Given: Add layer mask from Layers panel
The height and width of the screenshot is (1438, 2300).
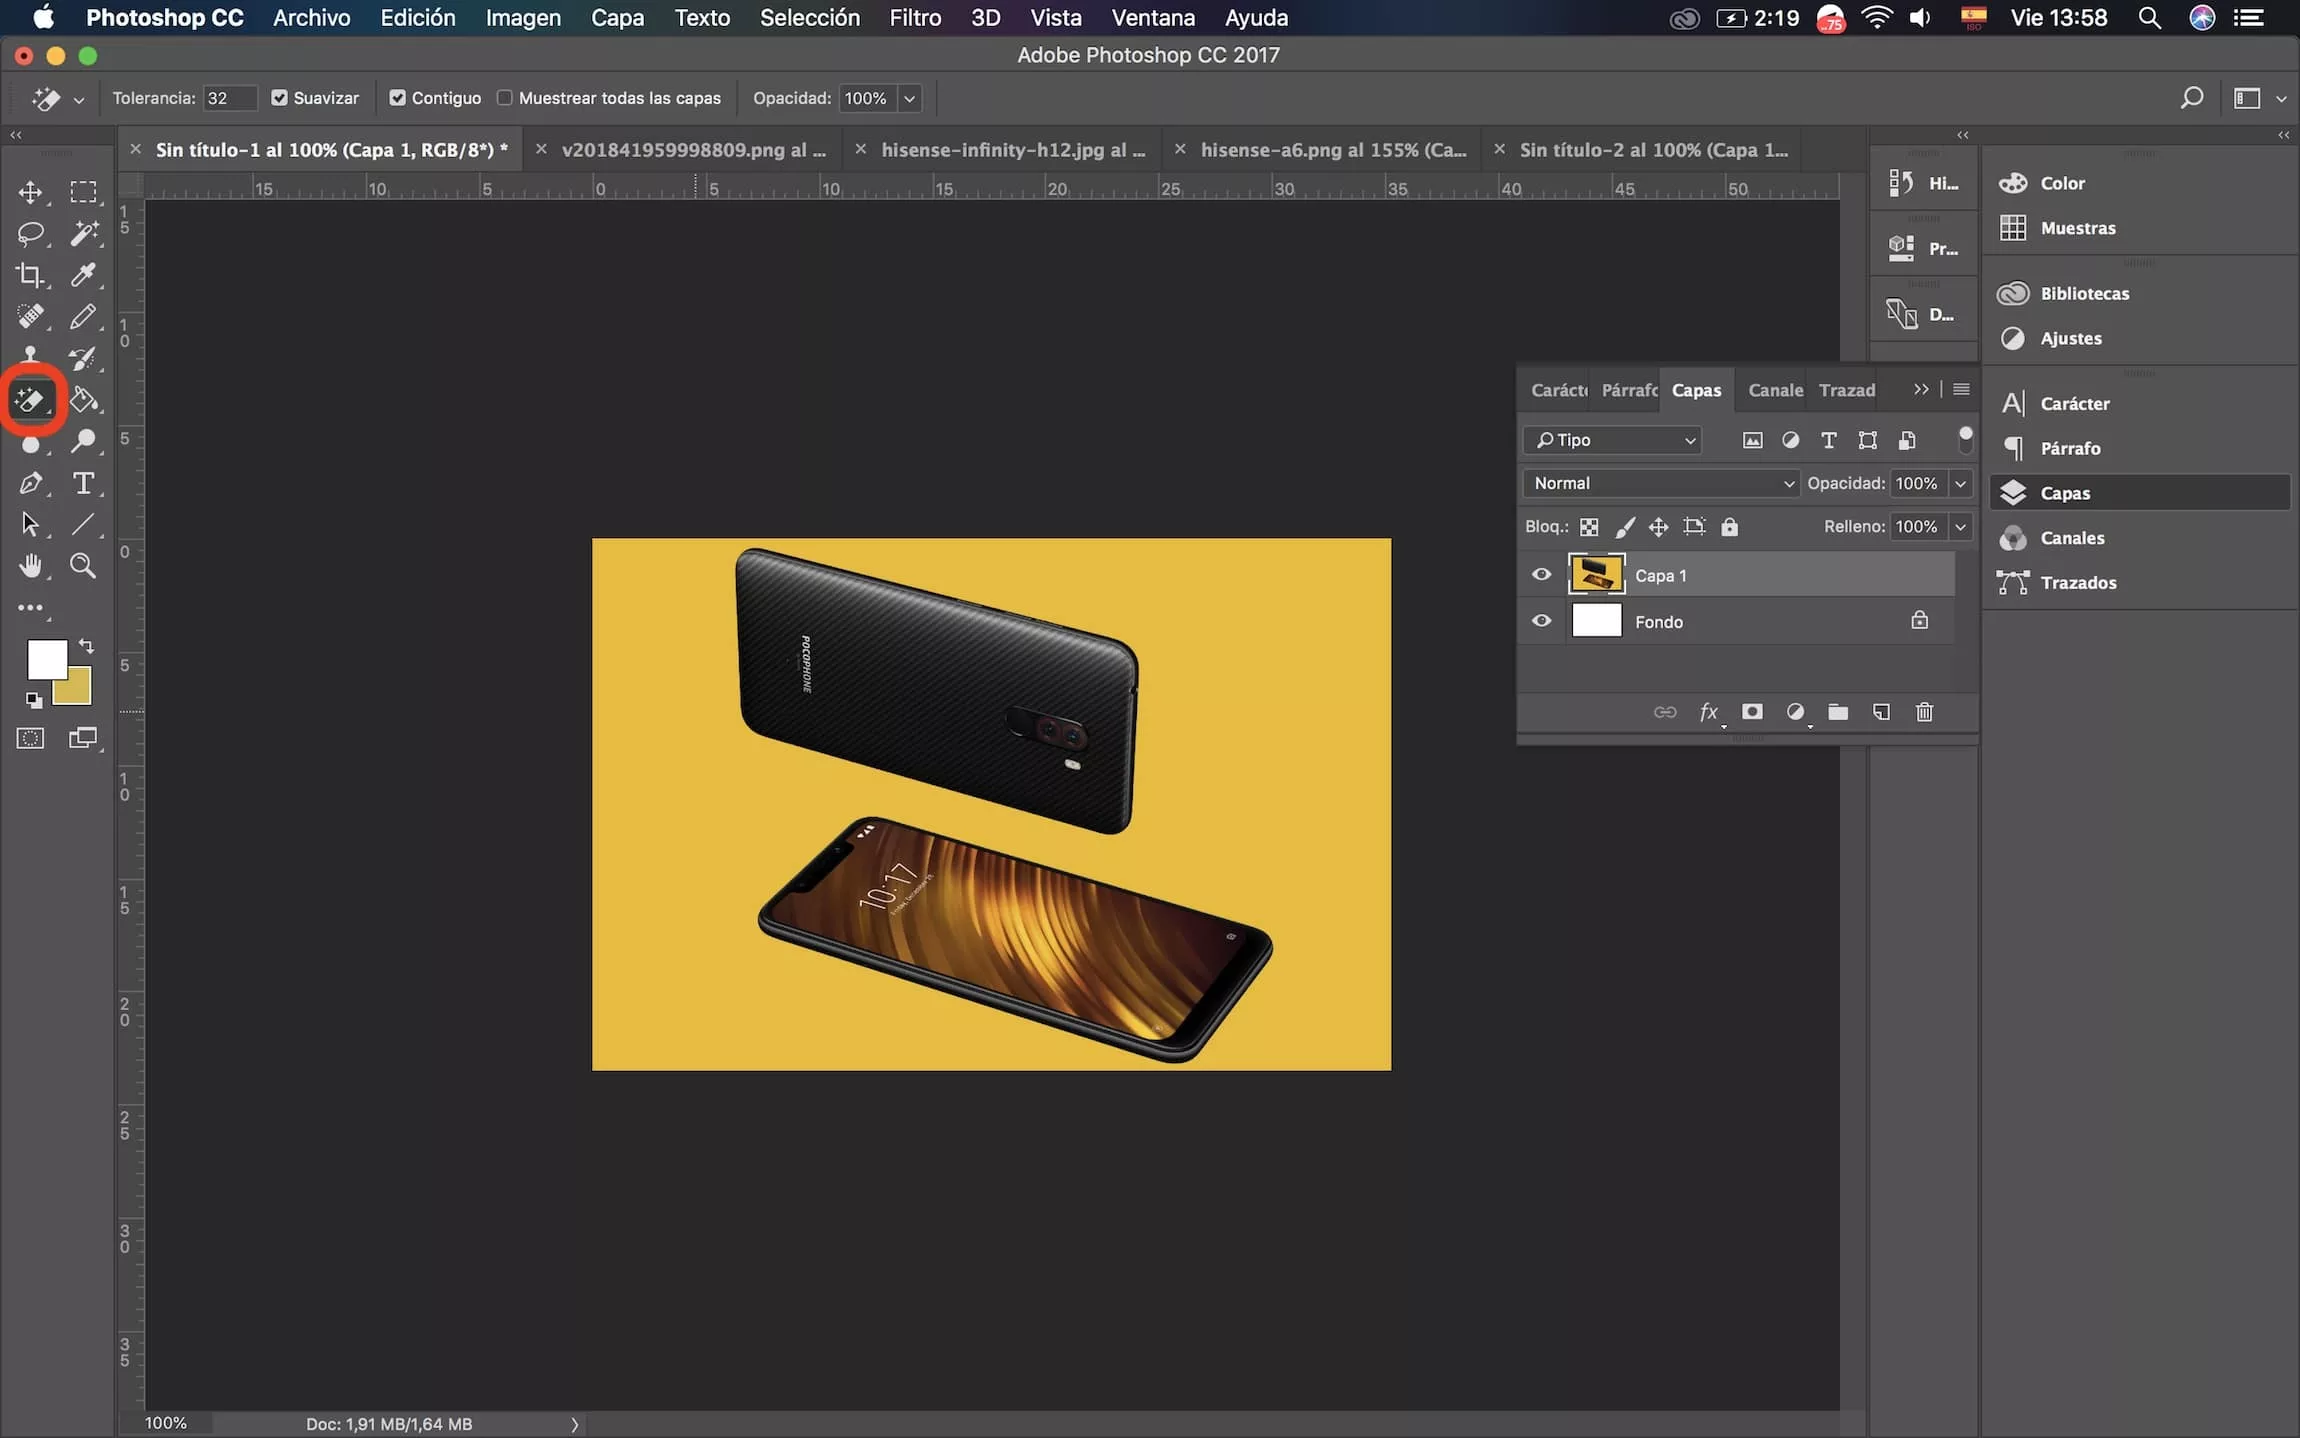Looking at the screenshot, I should pos(1752,712).
